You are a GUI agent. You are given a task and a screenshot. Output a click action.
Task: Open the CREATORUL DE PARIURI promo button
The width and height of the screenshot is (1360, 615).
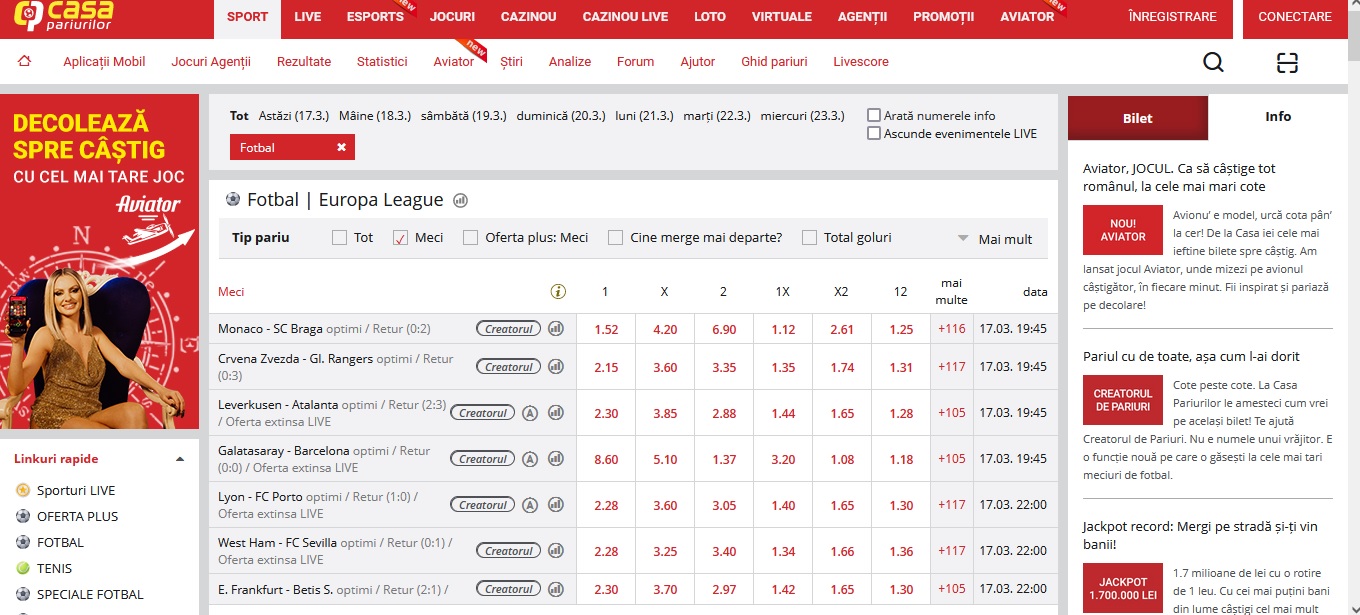click(1123, 400)
